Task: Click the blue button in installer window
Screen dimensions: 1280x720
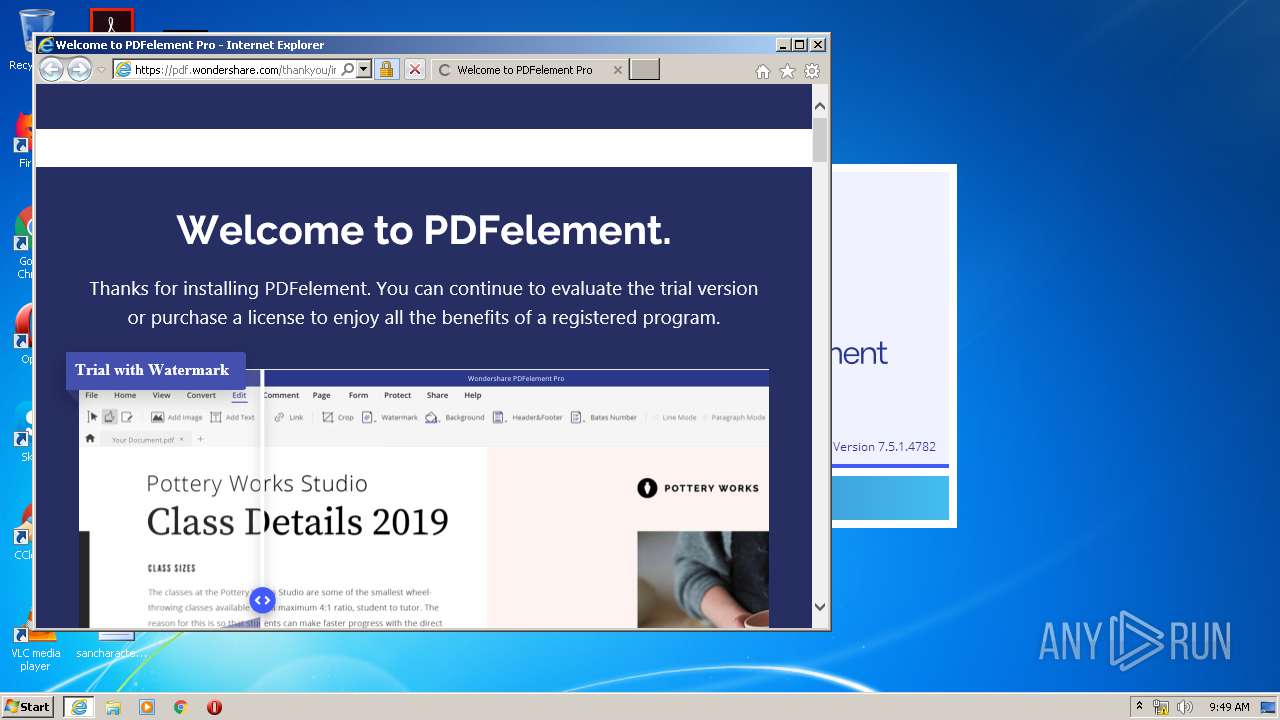Action: [x=890, y=498]
